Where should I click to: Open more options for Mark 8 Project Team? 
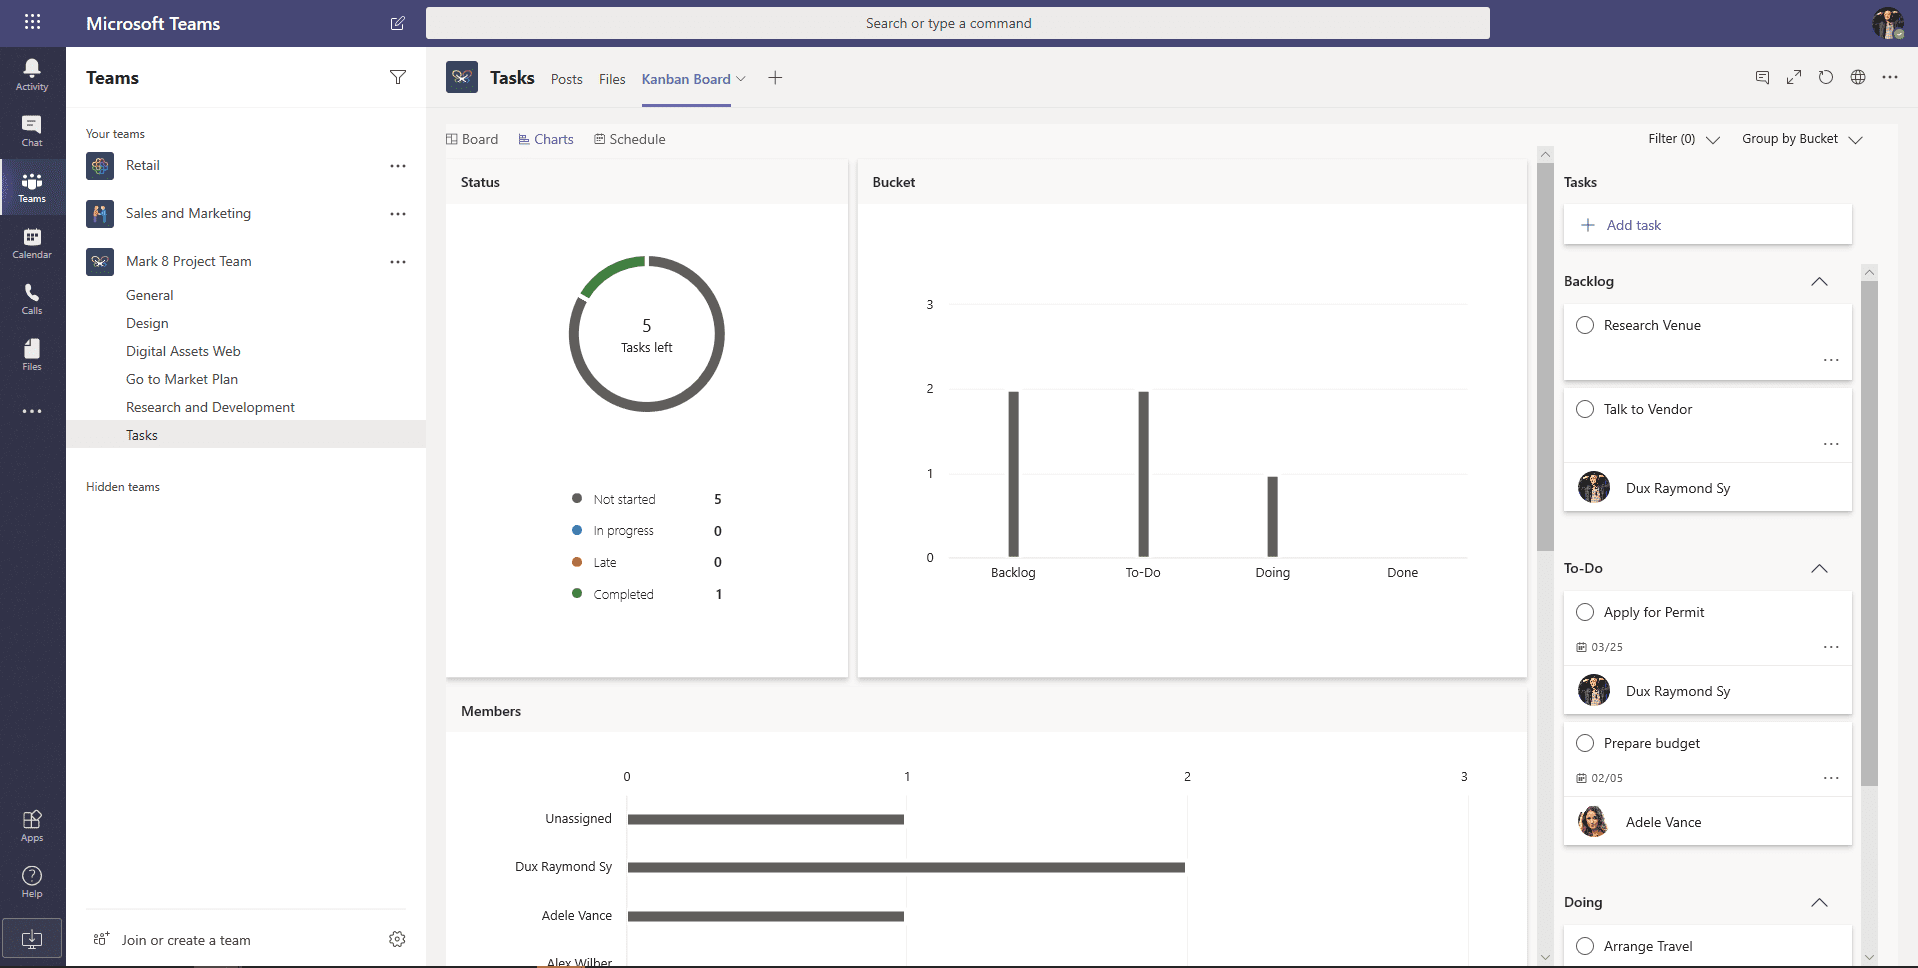click(398, 262)
